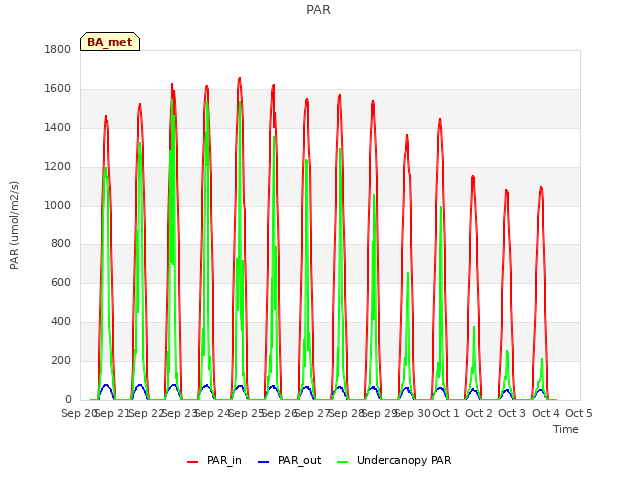Click the 800 y-axis tick label

61,244
